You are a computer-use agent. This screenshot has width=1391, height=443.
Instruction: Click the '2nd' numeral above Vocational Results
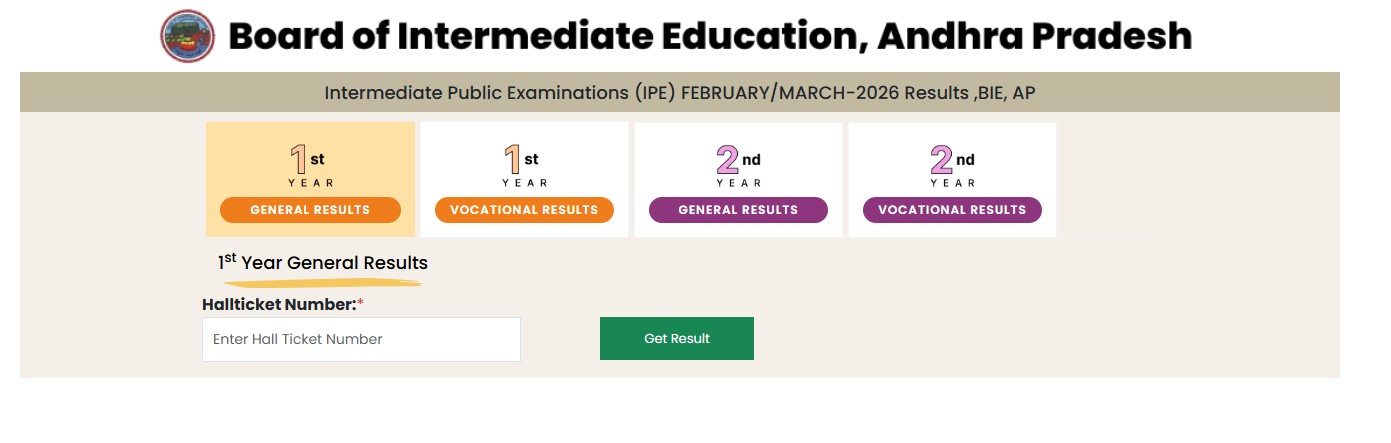click(x=942, y=160)
